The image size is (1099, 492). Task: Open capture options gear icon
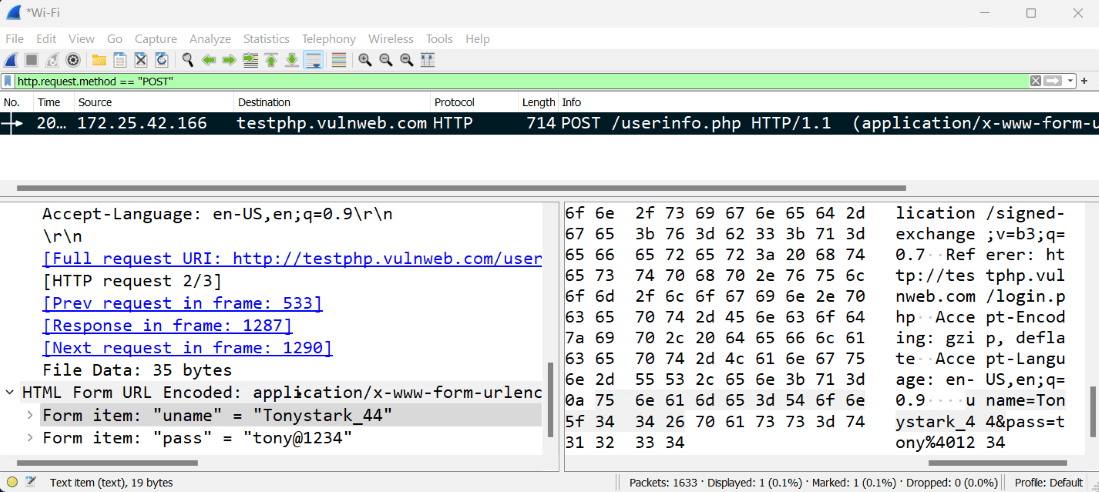tap(72, 60)
